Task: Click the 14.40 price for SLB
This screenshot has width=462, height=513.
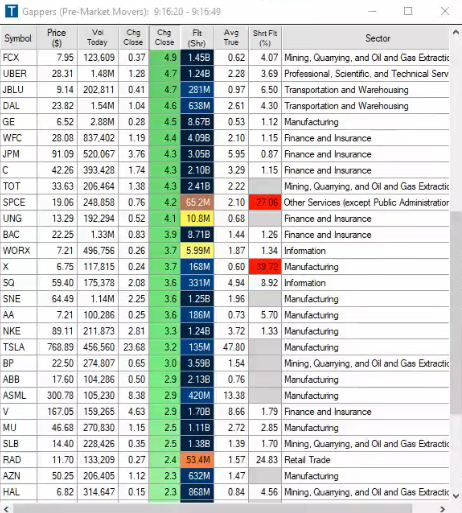Action: pos(57,444)
